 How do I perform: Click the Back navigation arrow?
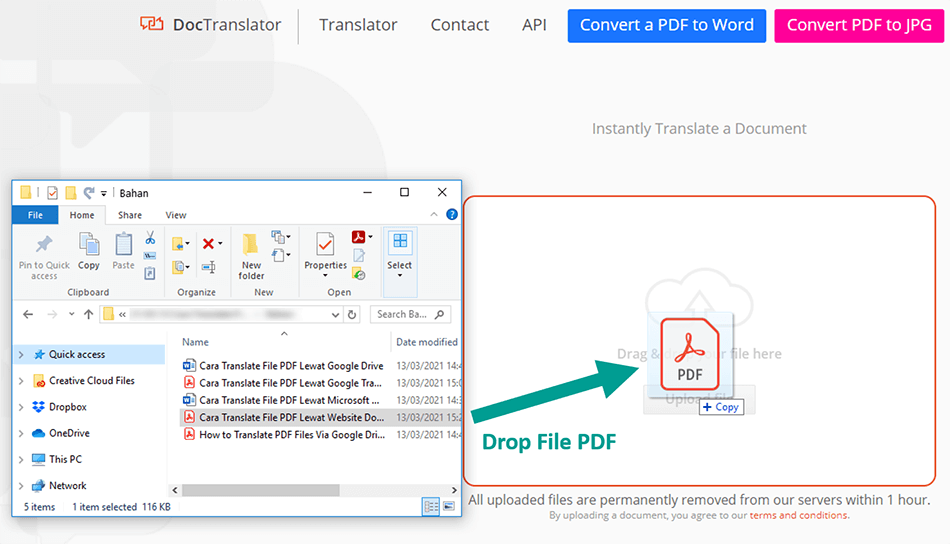click(x=28, y=314)
